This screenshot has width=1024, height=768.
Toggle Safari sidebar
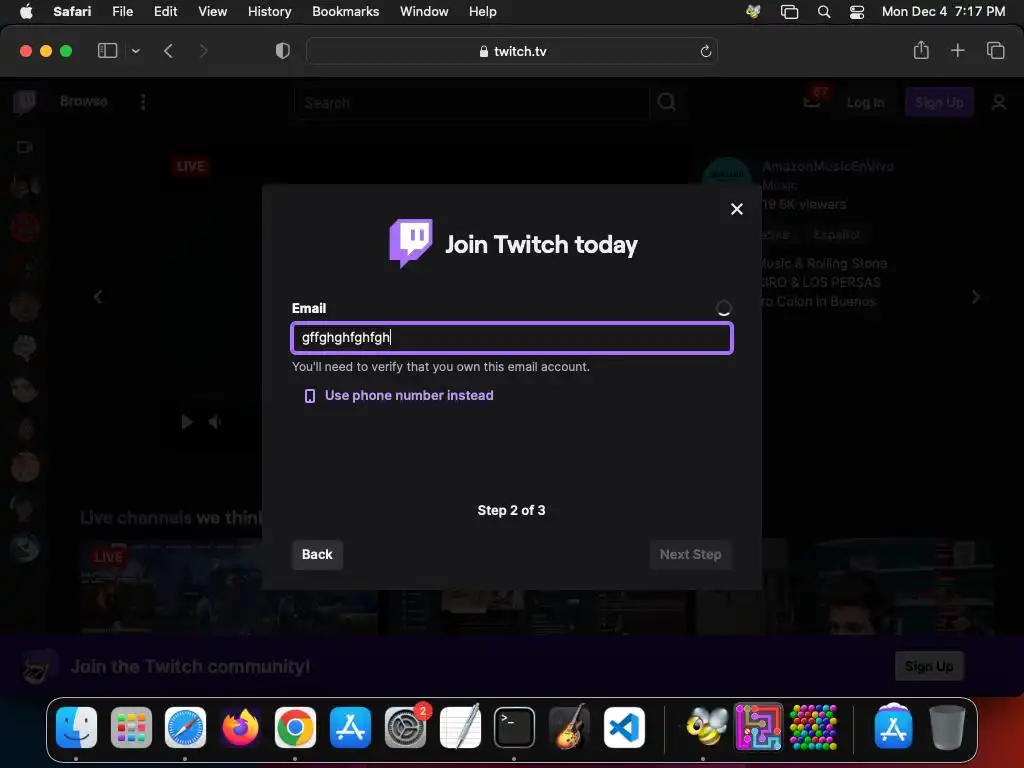click(107, 50)
